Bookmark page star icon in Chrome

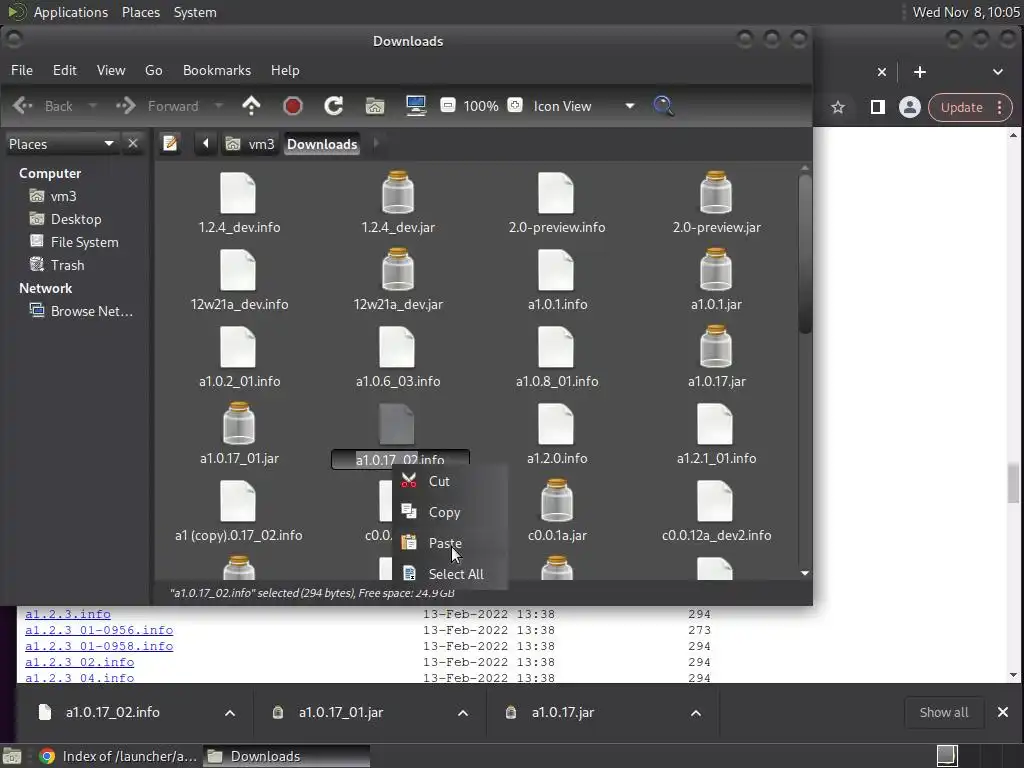pos(838,107)
